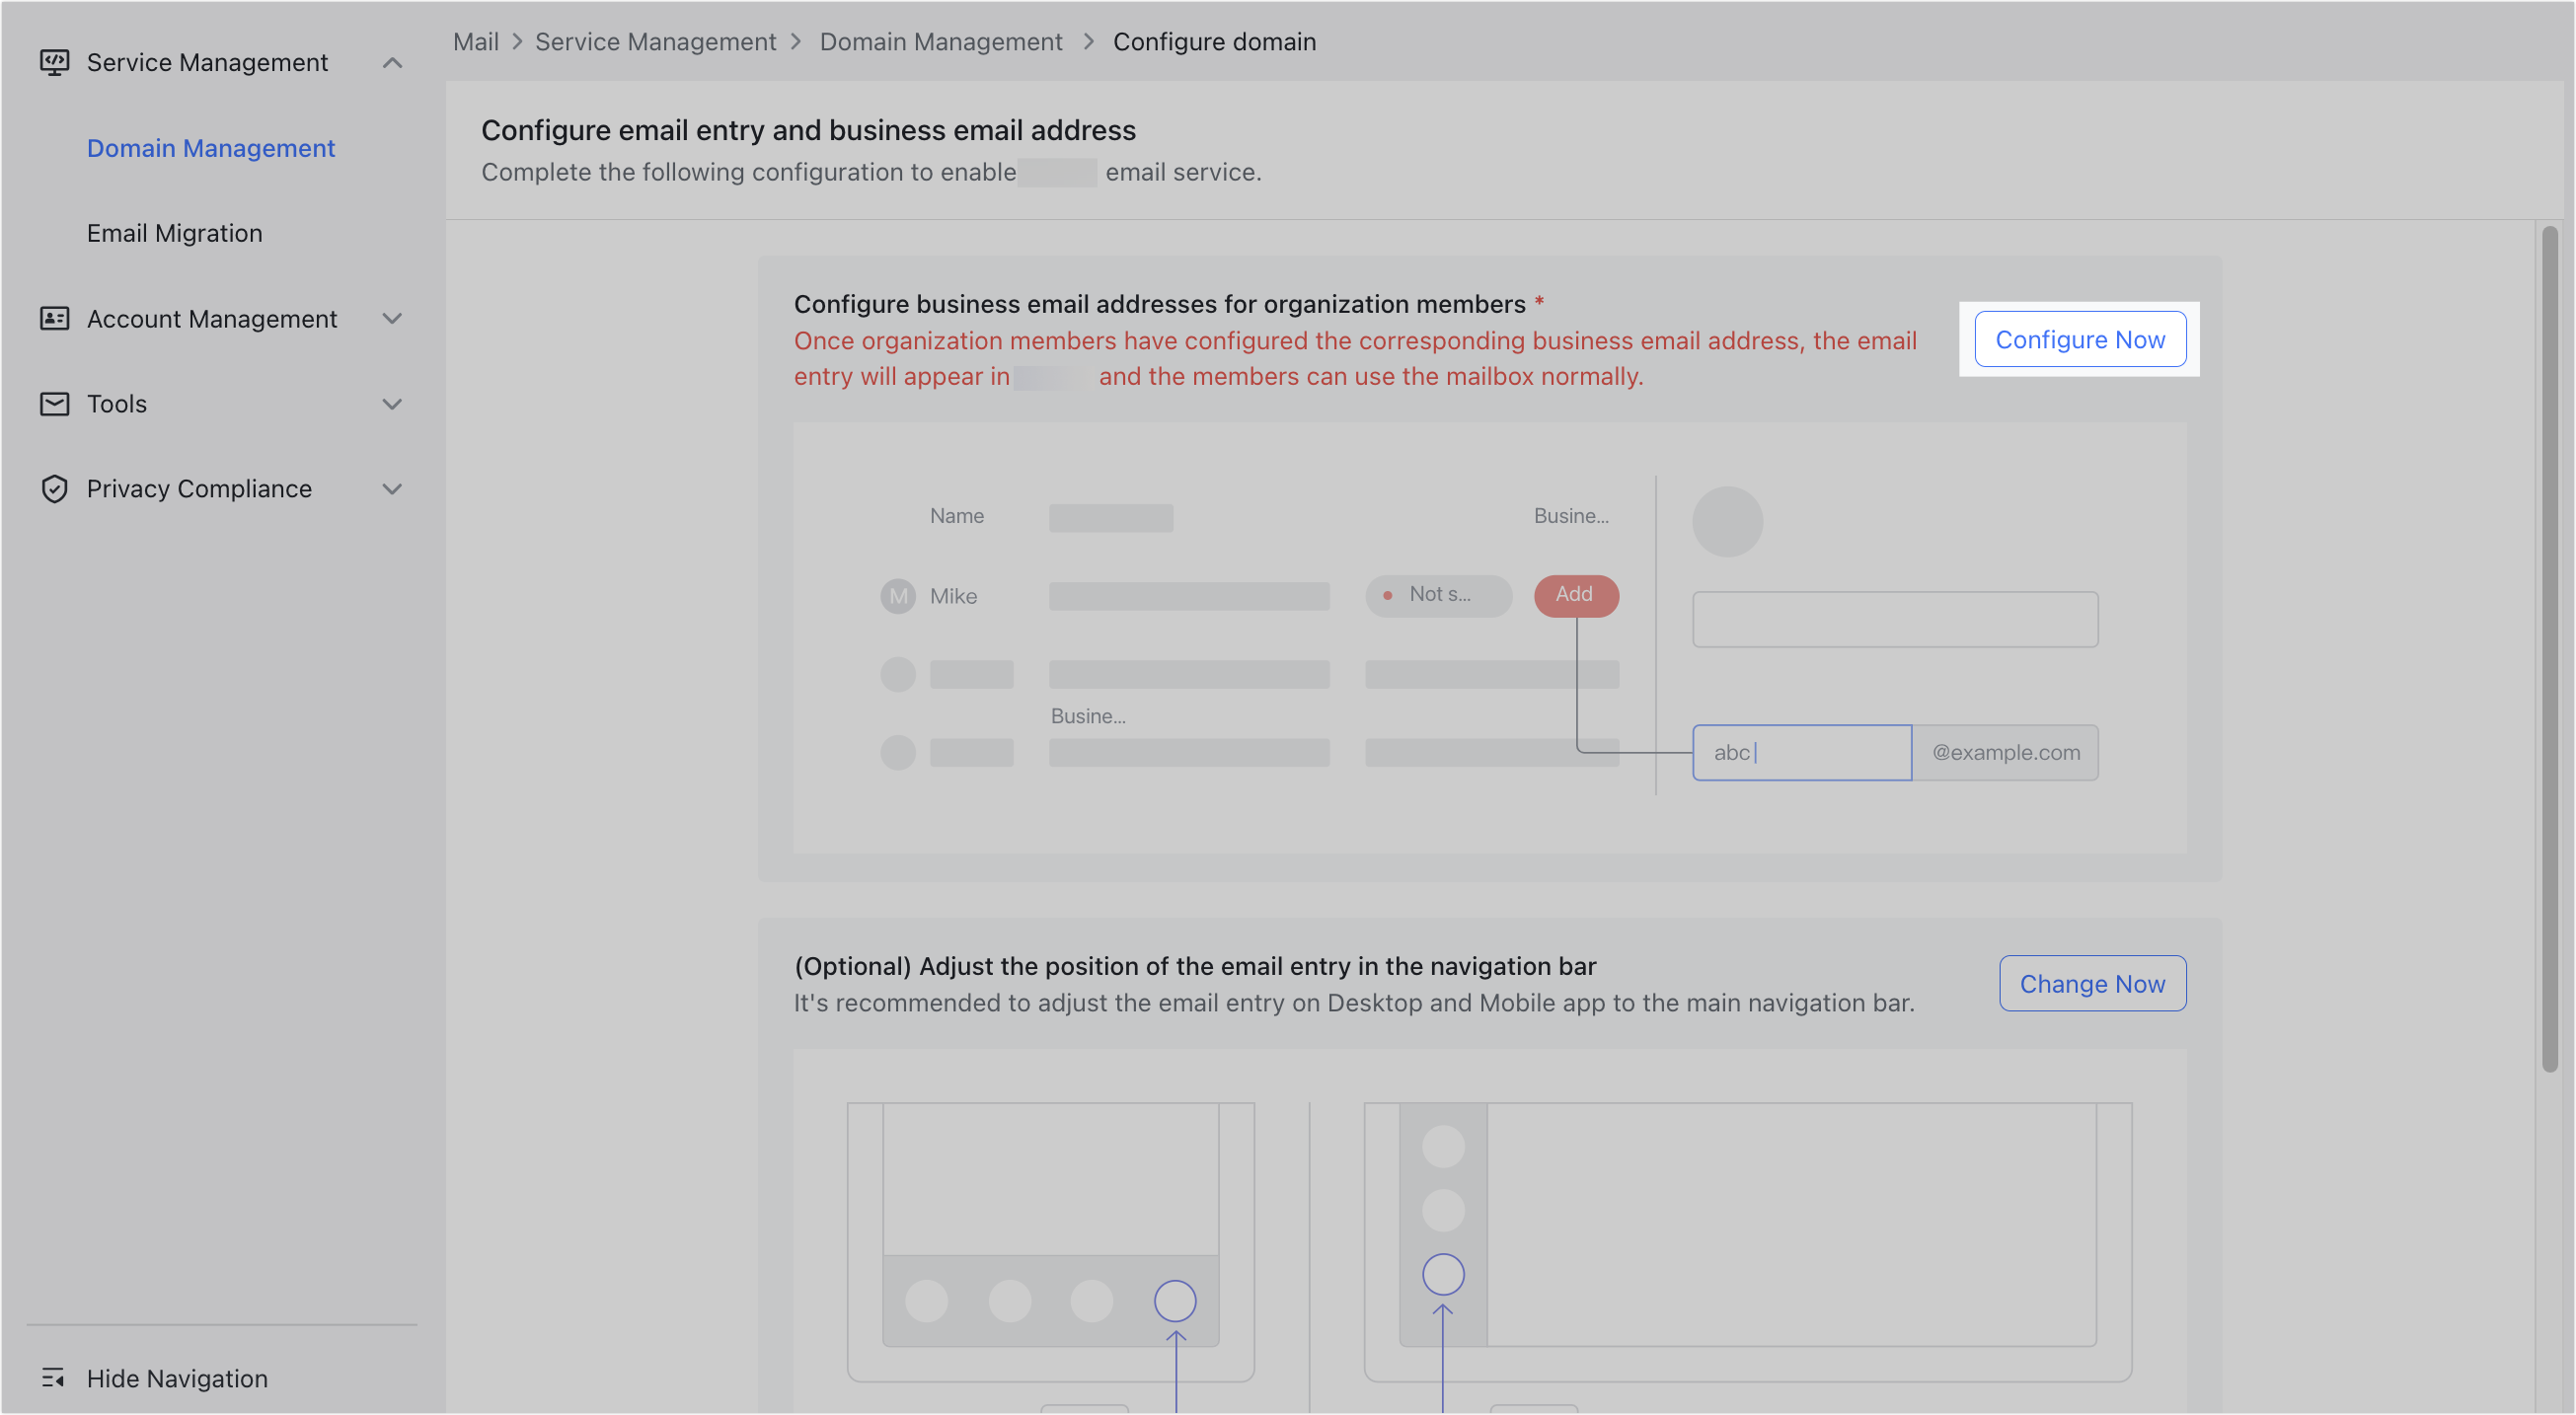Click the Service Management monitor icon
Image resolution: width=2576 pixels, height=1415 pixels.
pyautogui.click(x=54, y=62)
